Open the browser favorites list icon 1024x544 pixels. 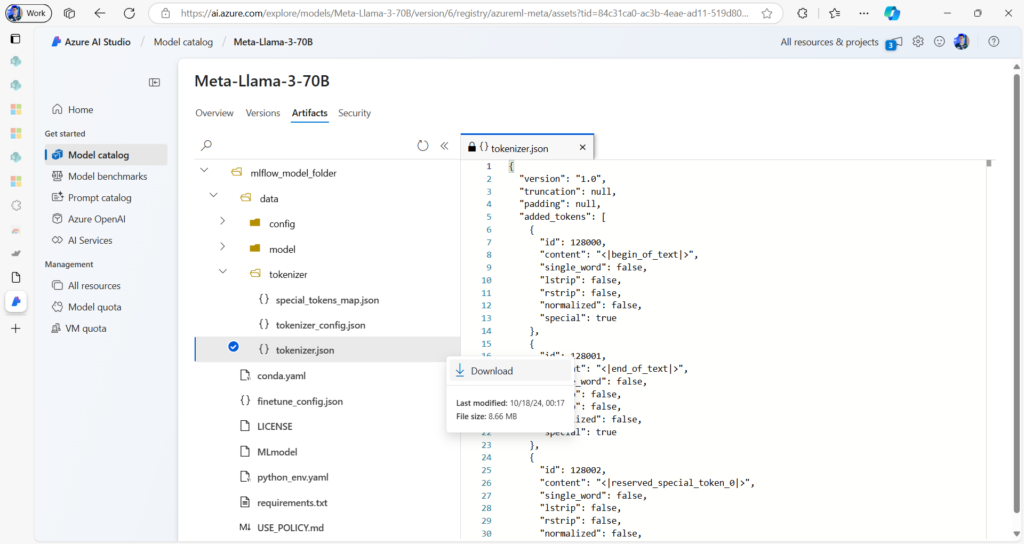pos(835,13)
